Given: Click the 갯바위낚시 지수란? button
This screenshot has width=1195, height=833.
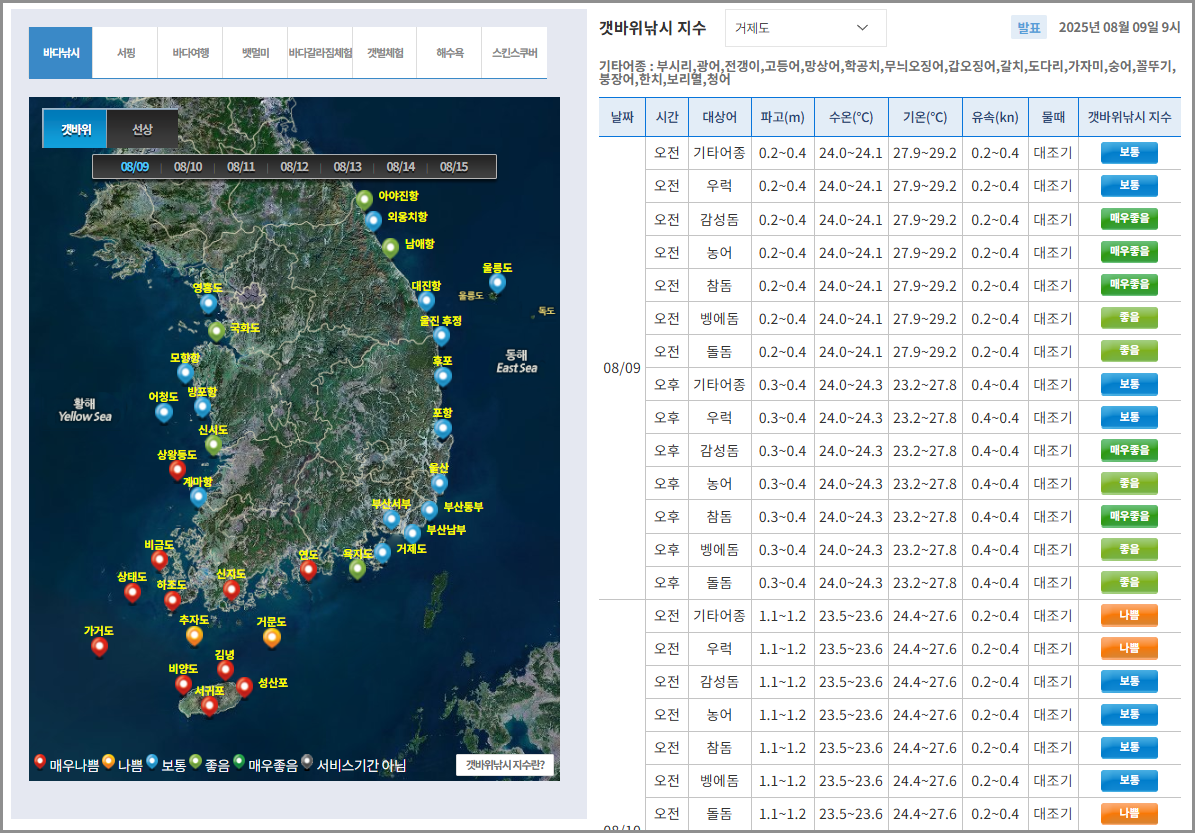Looking at the screenshot, I should click(505, 765).
